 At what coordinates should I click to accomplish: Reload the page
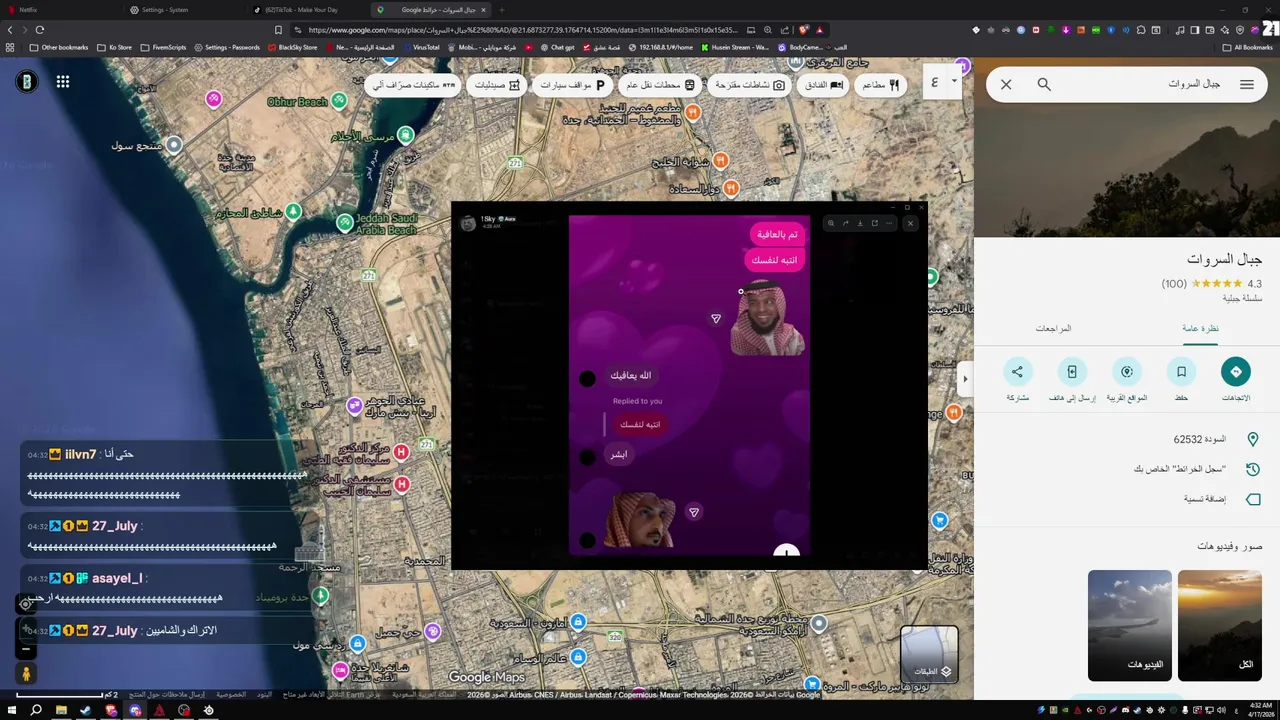[39, 30]
